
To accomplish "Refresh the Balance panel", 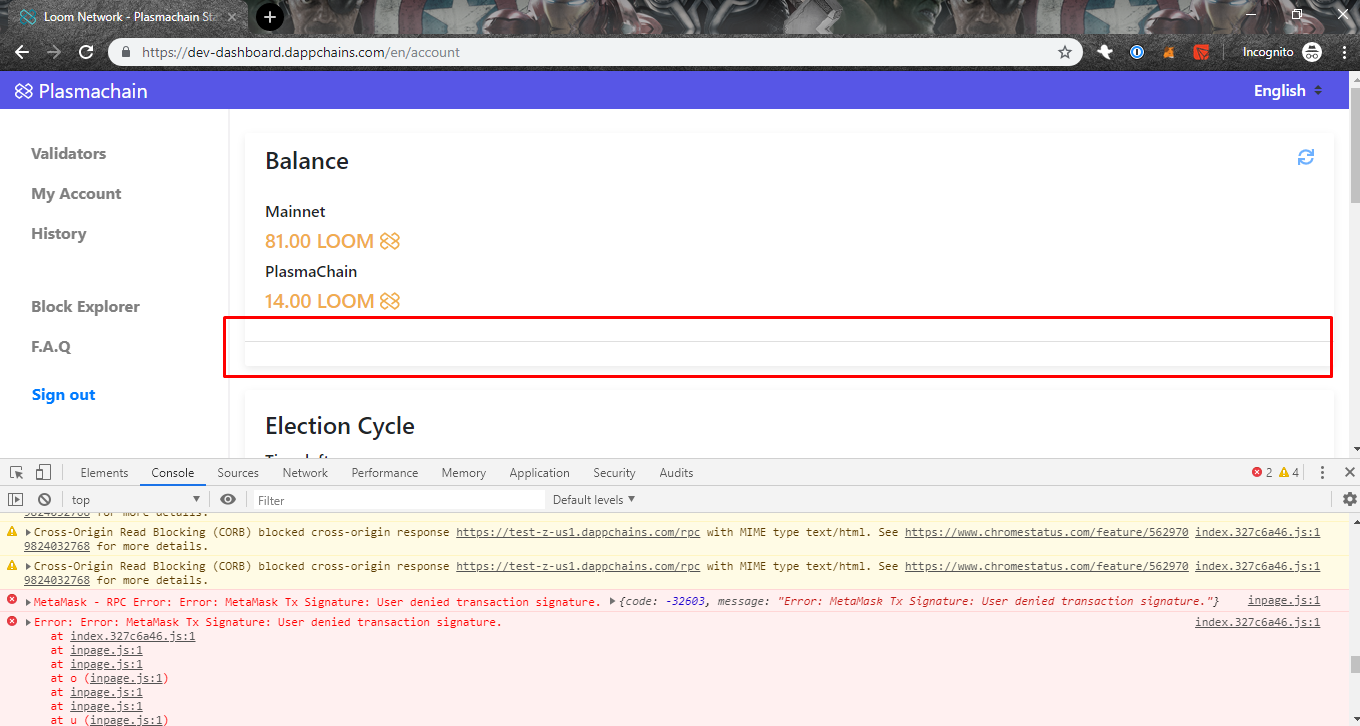I will pos(1305,157).
